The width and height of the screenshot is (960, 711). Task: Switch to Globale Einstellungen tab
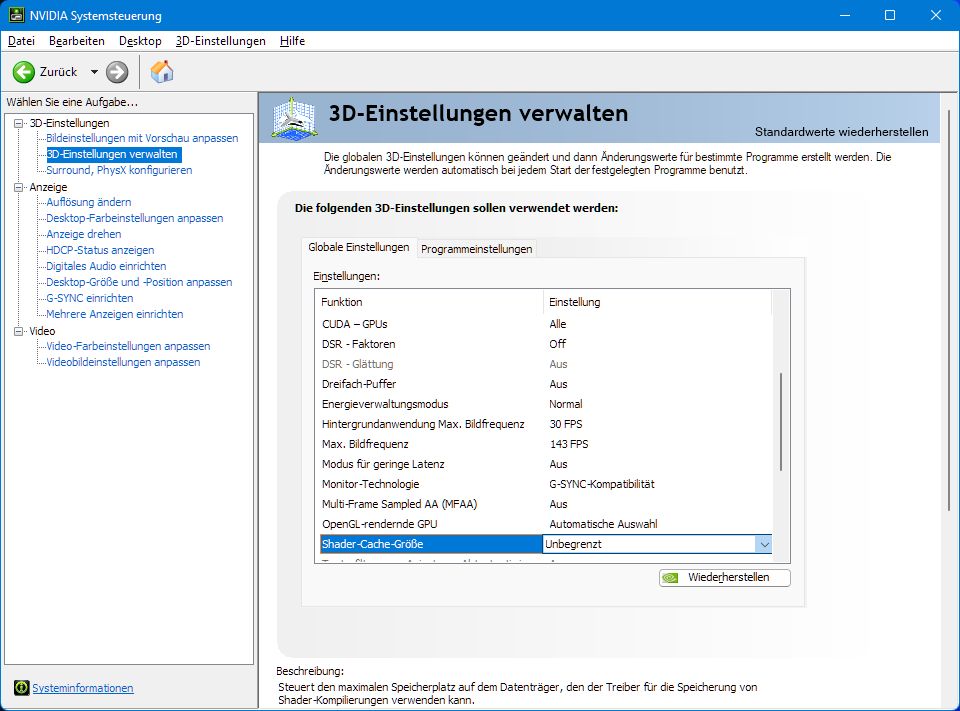359,247
